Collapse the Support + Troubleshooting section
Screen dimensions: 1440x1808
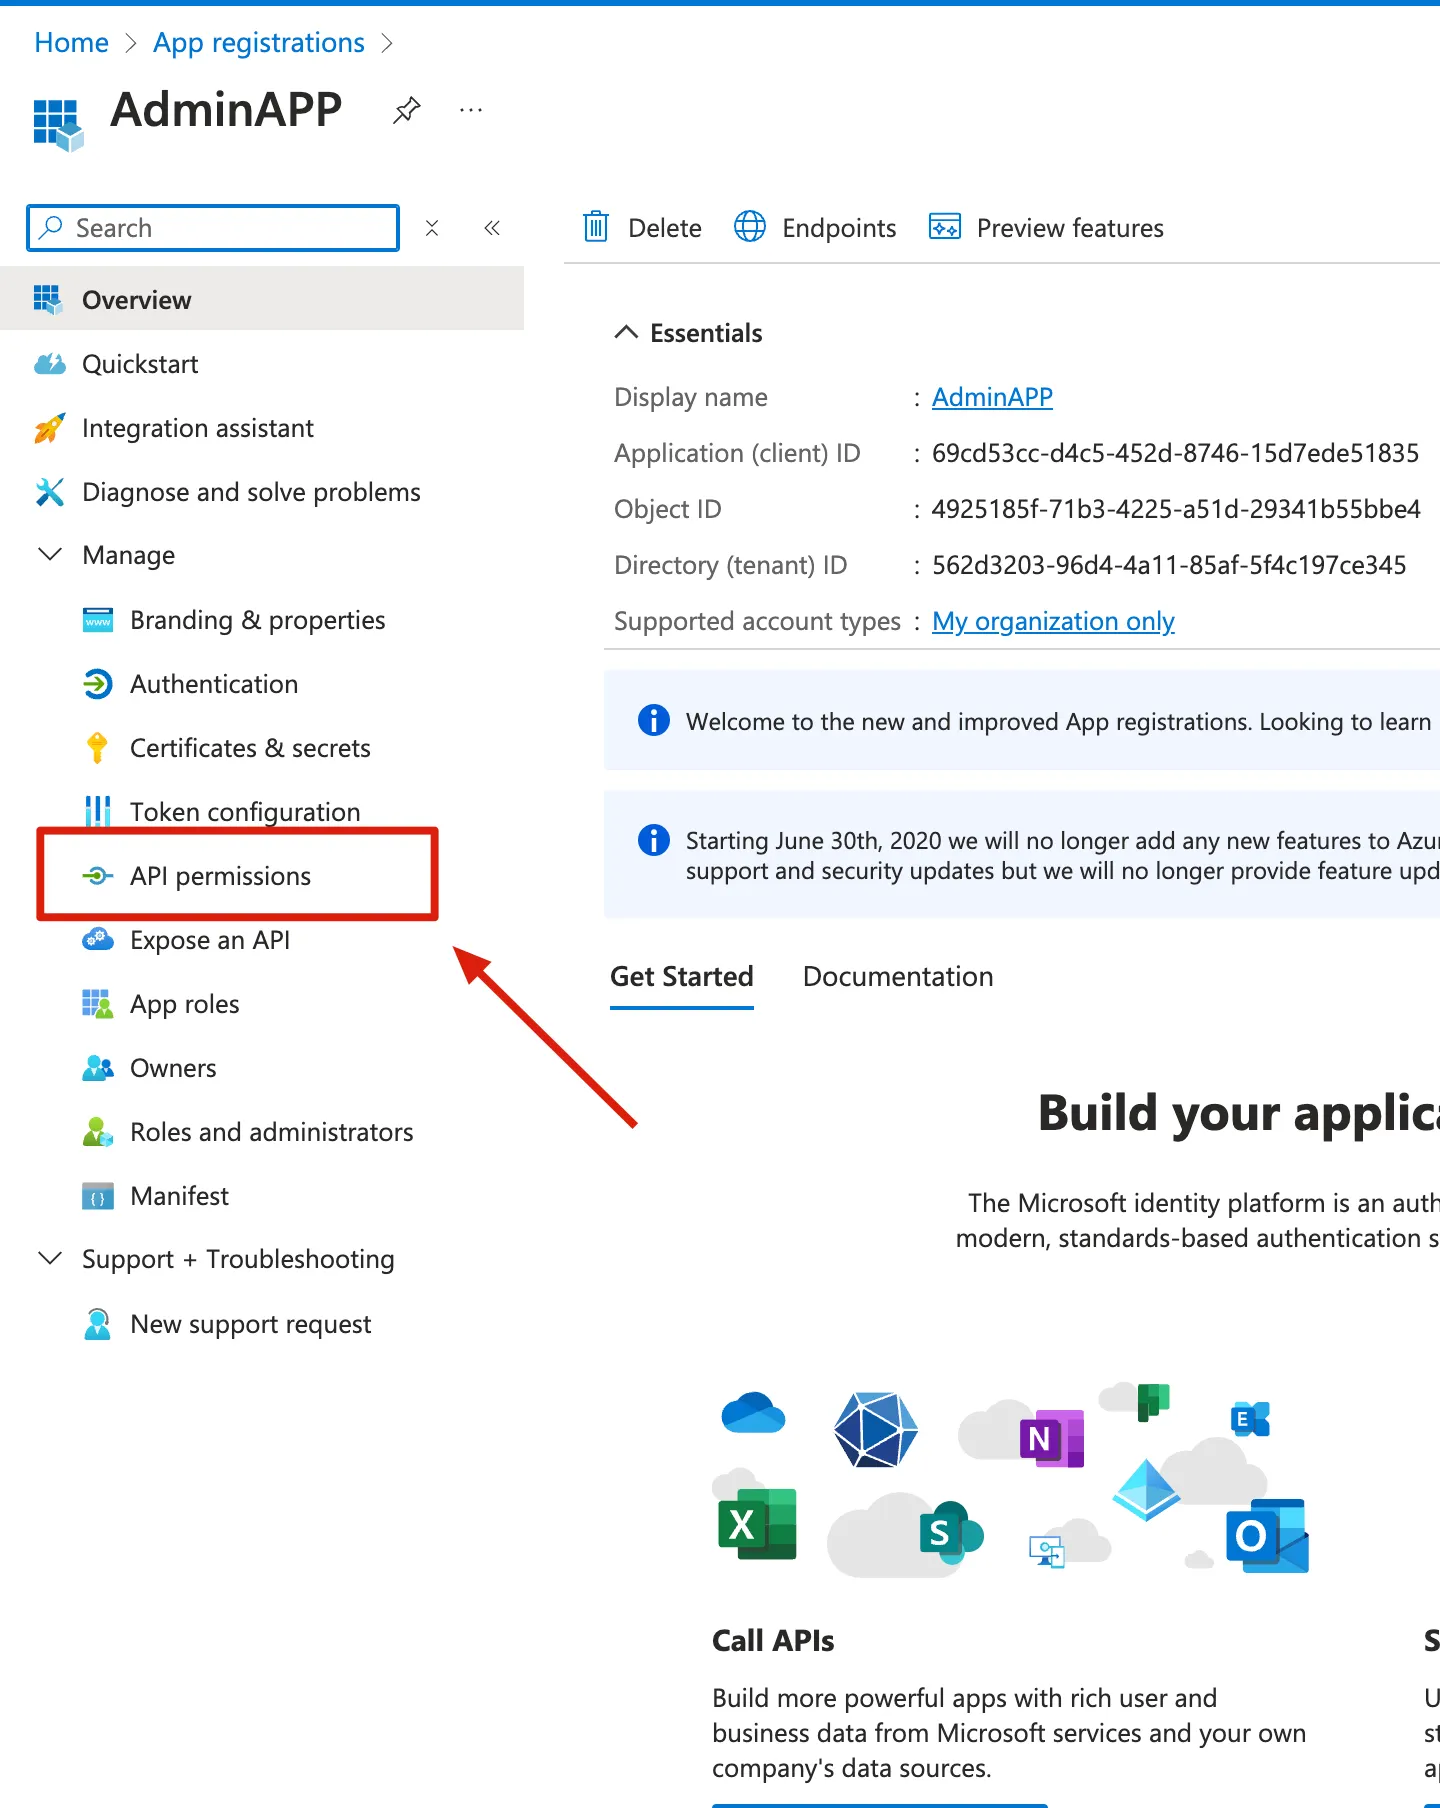50,1259
